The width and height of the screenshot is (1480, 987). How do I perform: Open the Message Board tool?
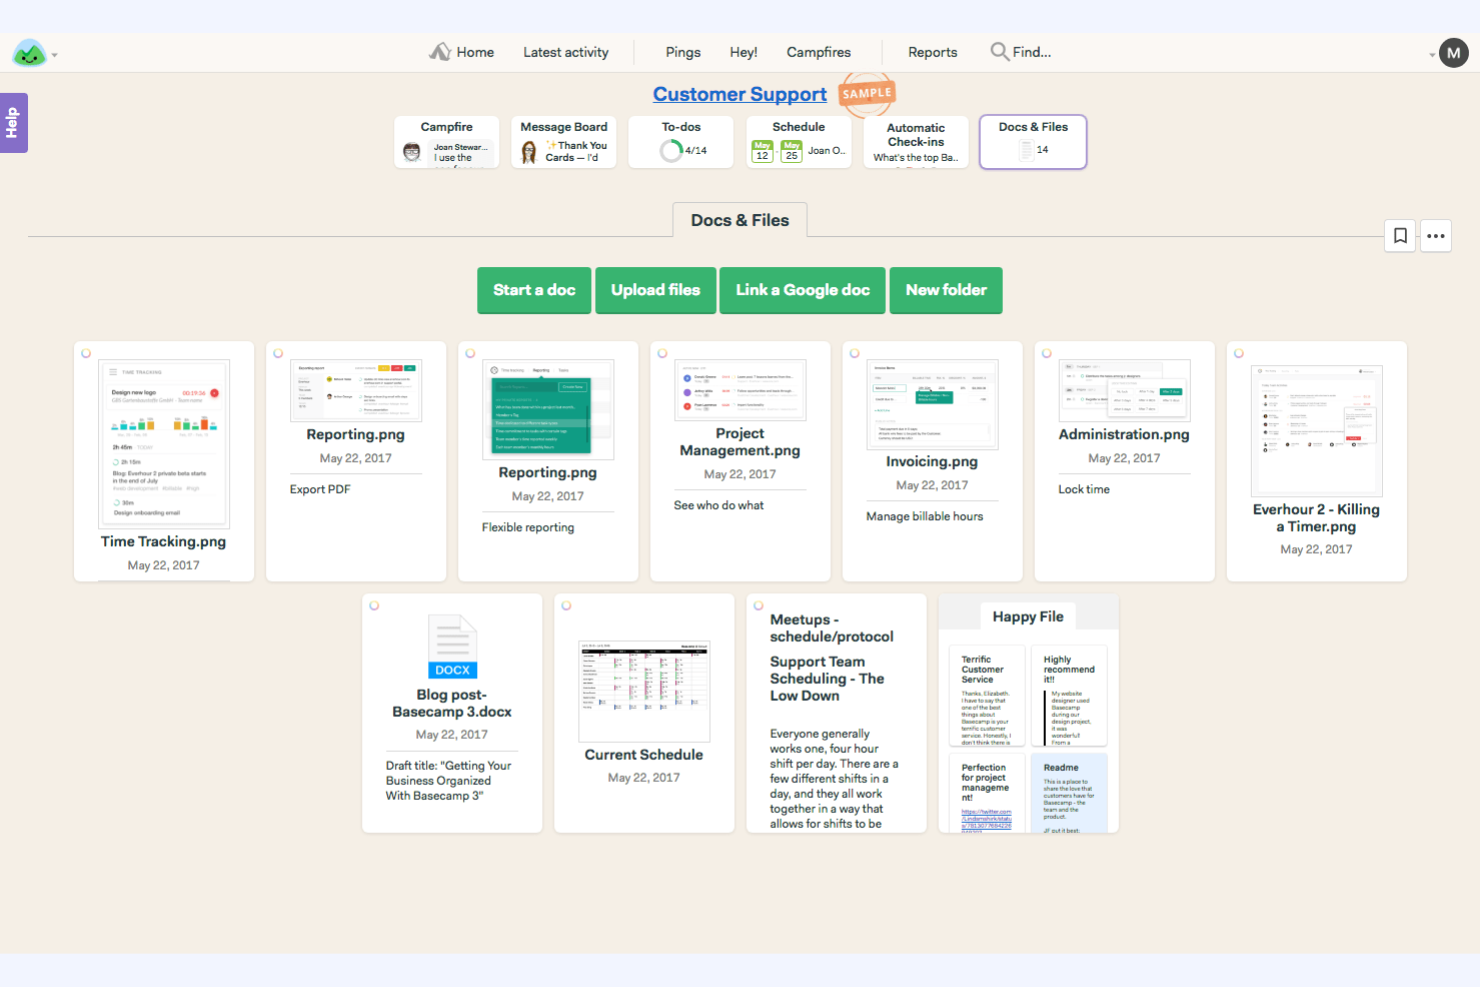[x=563, y=141]
